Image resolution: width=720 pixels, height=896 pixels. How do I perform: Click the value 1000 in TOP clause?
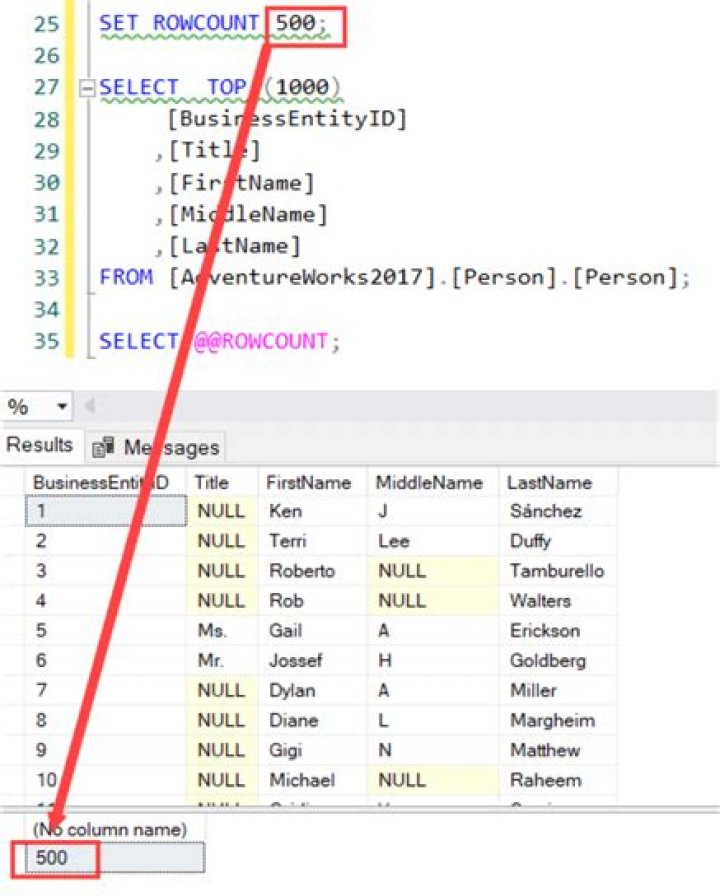[x=302, y=87]
